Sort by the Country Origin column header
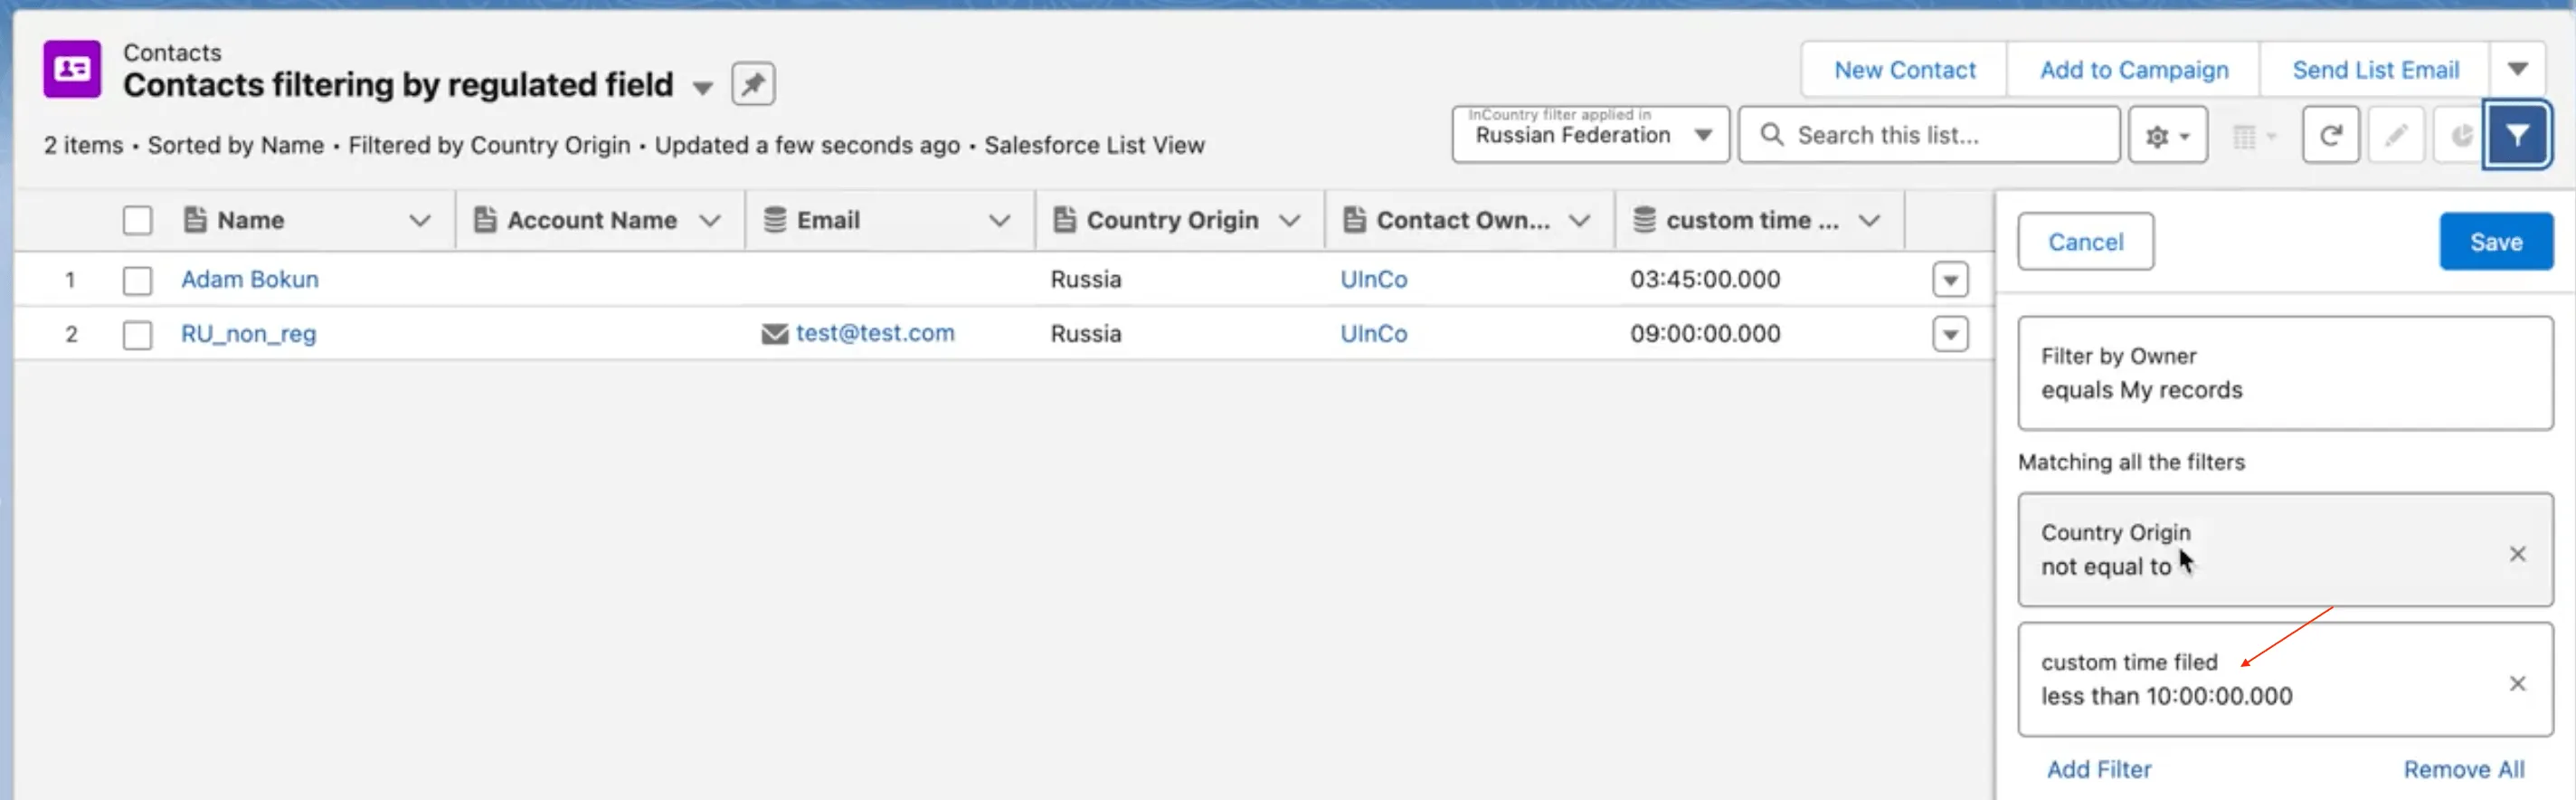2576x800 pixels. pos(1171,220)
